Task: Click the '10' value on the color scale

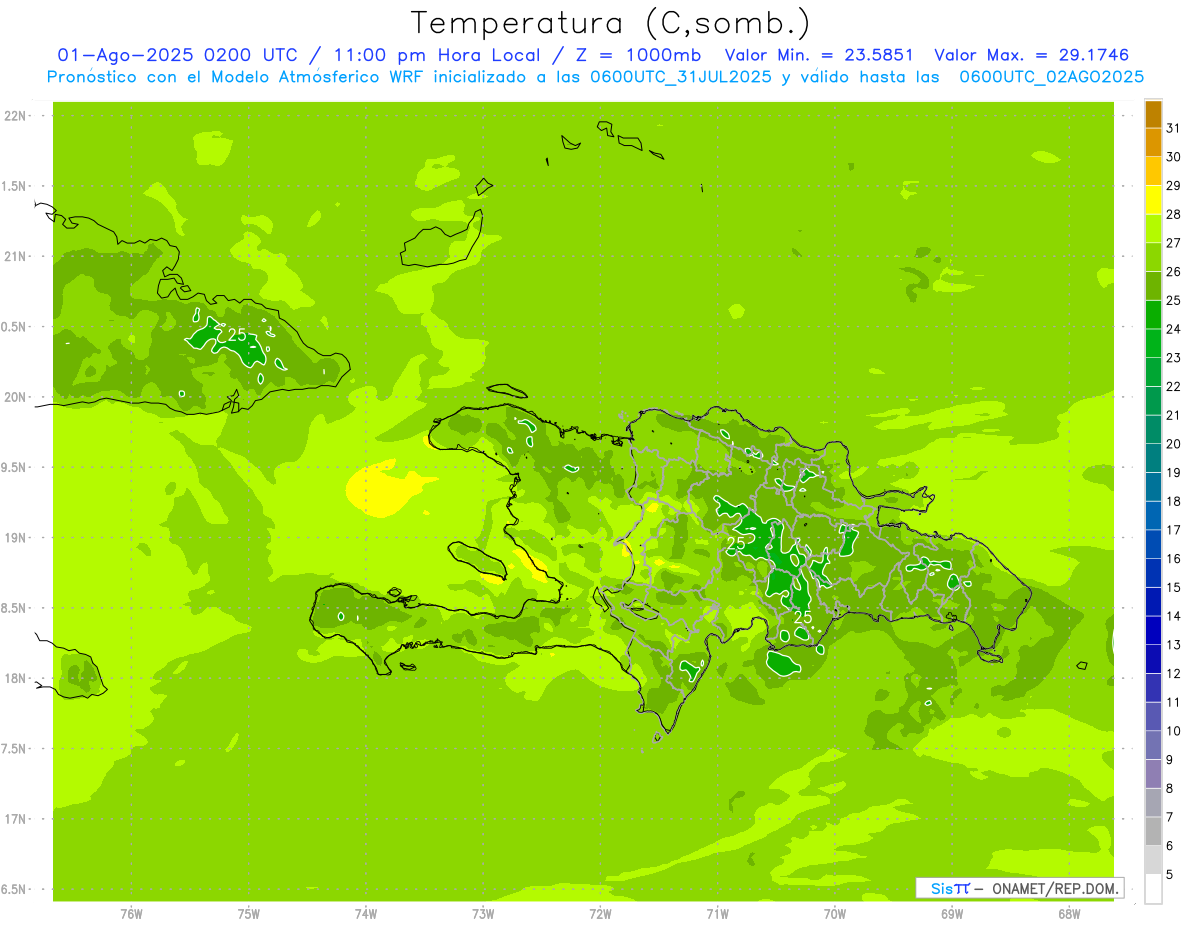Action: (x=1173, y=731)
